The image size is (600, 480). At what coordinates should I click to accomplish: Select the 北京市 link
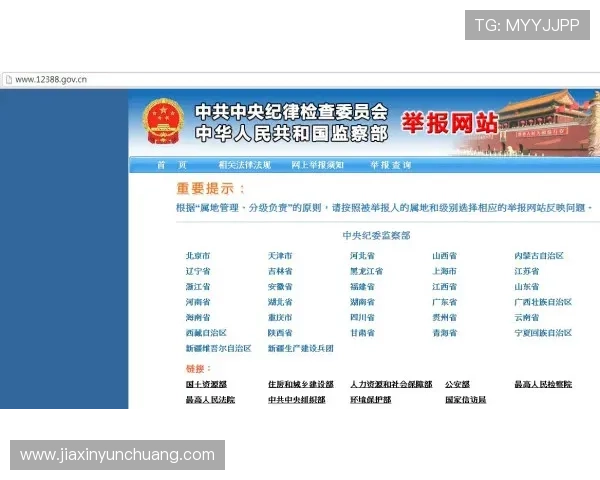pyautogui.click(x=198, y=256)
